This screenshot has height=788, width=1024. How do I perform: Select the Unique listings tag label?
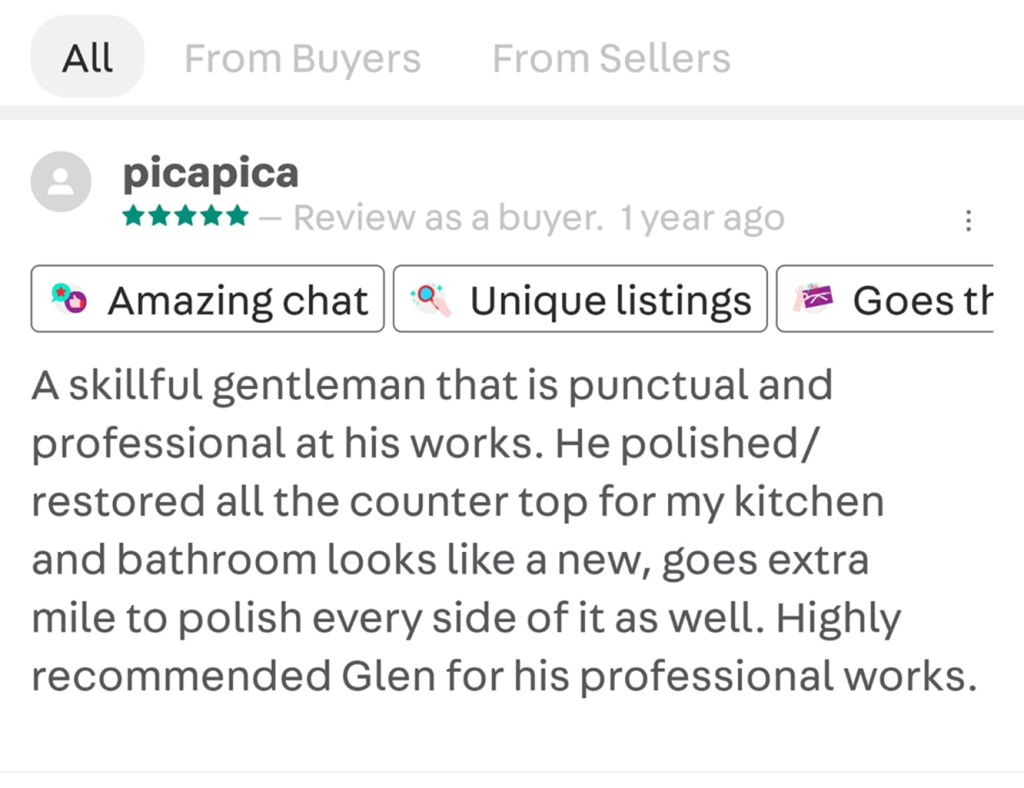pyautogui.click(x=610, y=299)
